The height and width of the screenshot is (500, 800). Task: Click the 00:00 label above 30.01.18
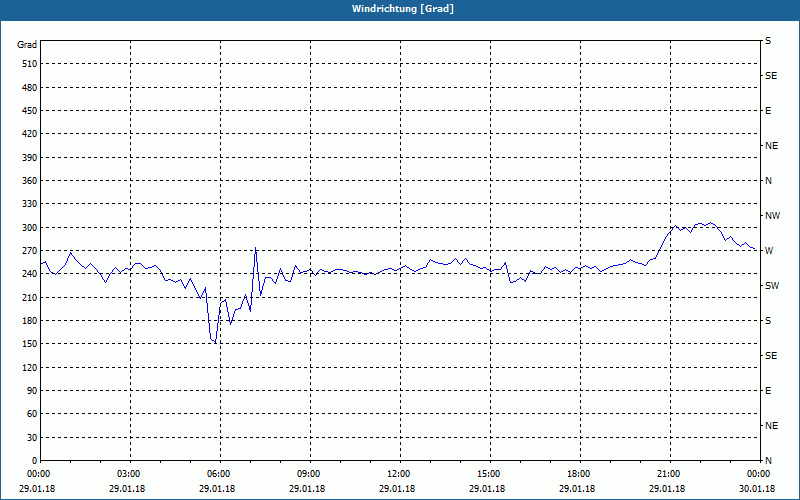tap(759, 474)
